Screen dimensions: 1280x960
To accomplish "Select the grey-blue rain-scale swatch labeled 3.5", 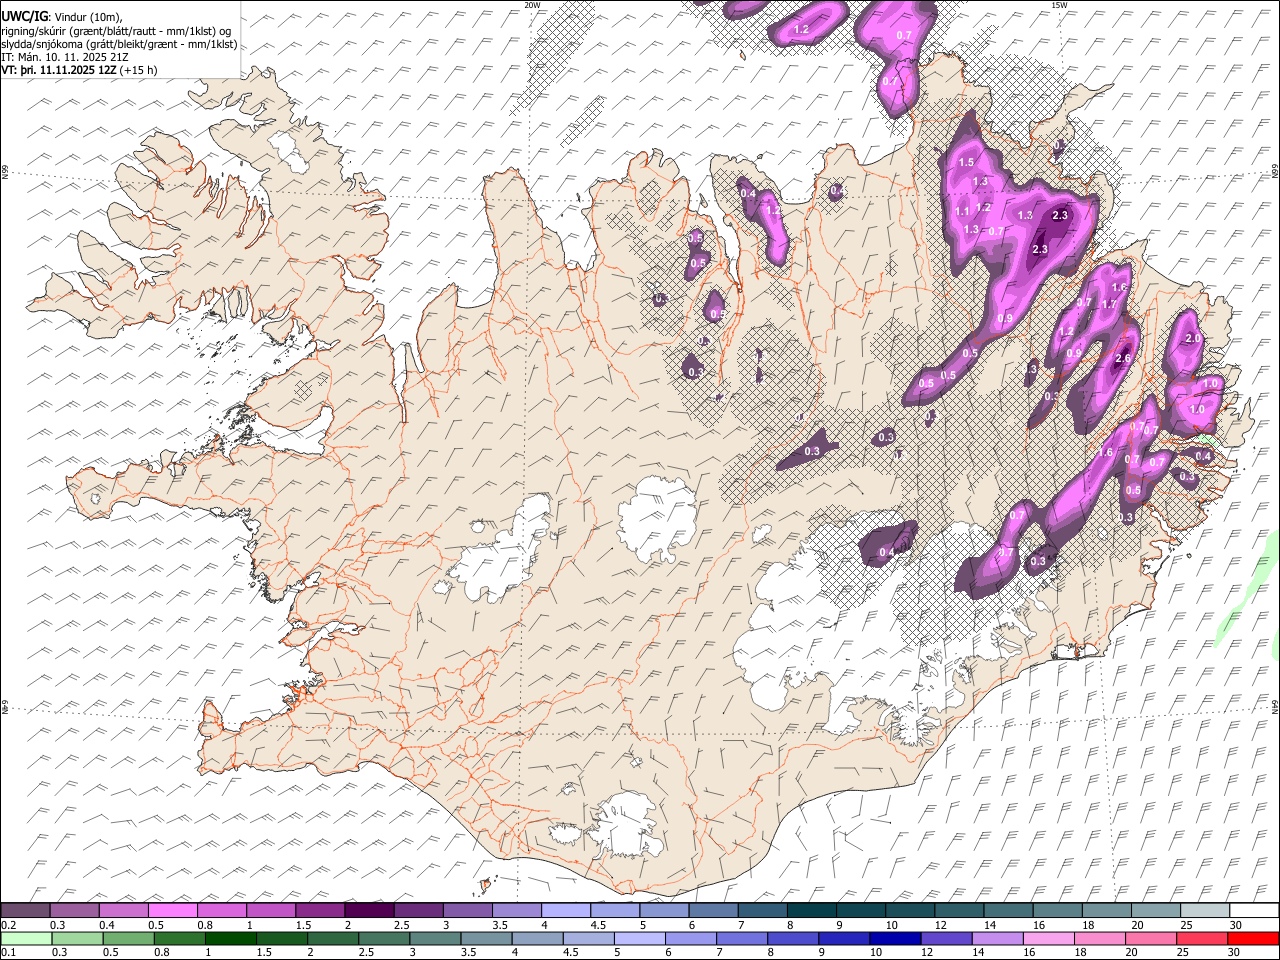I will 486,938.
